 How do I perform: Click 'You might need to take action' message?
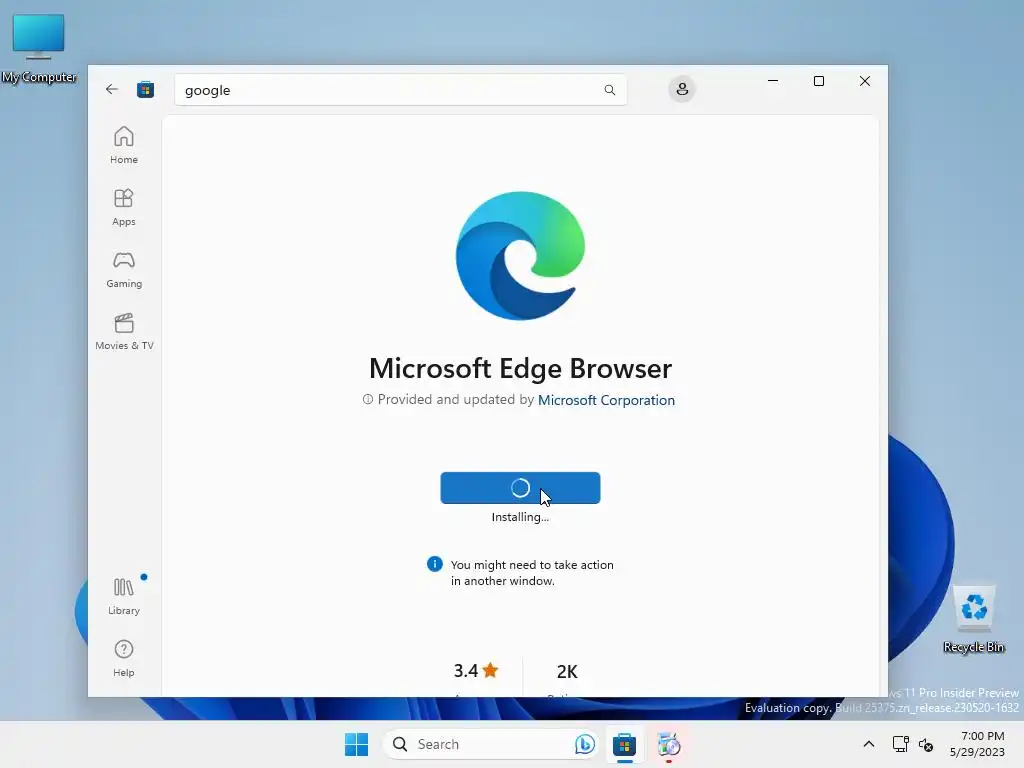coord(532,573)
